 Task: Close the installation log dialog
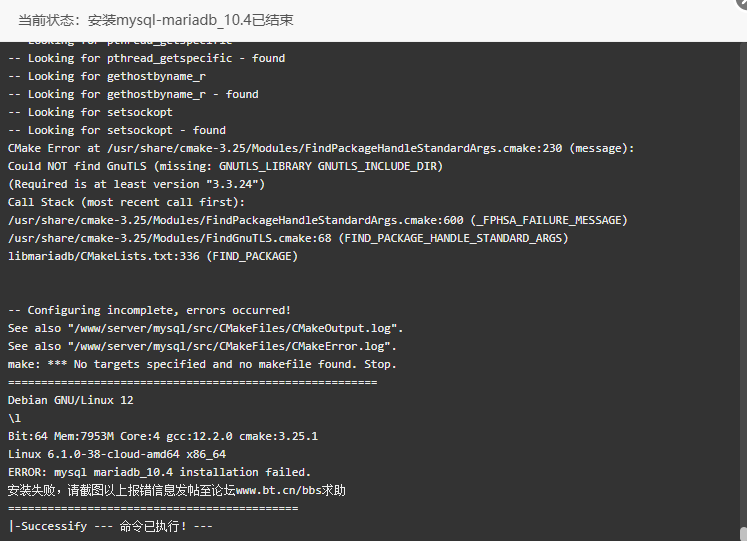point(743,2)
